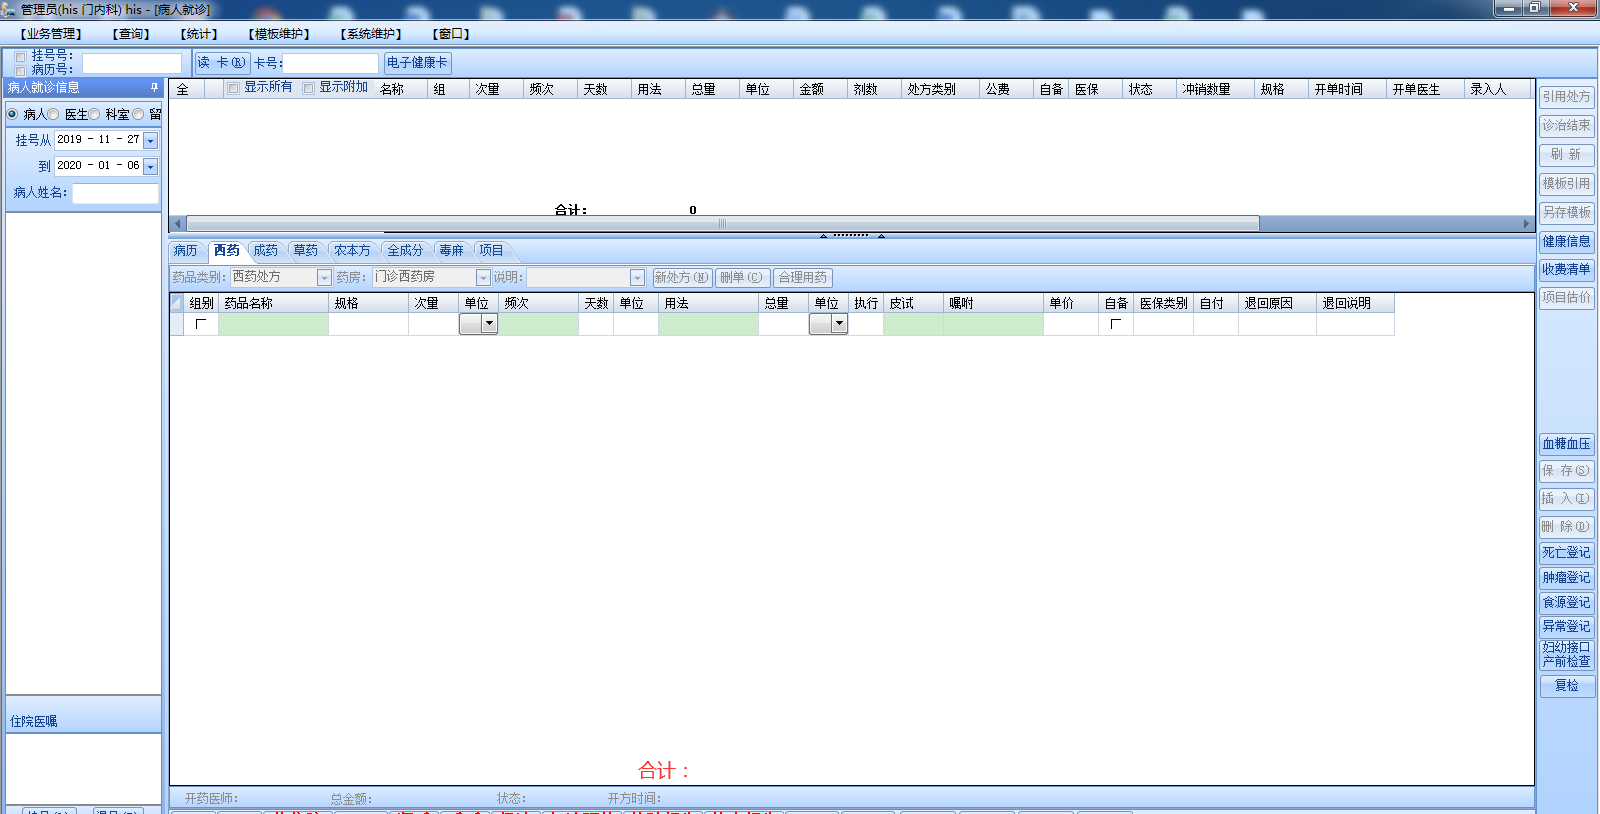Click the 读卡 button
1600x814 pixels.
pyautogui.click(x=222, y=63)
